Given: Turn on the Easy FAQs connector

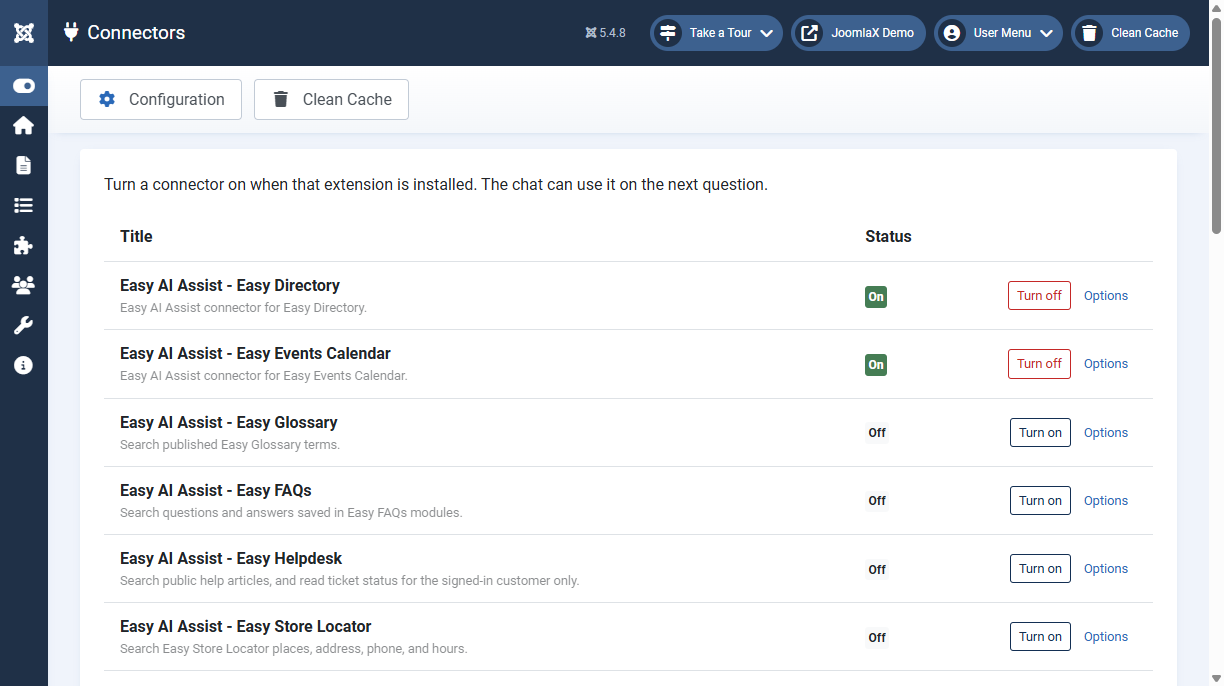Looking at the screenshot, I should 1040,501.
